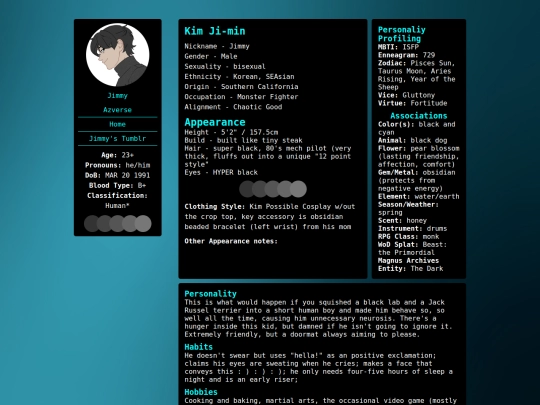This screenshot has width=540, height=405.
Task: Select the darkest Appearance gray swatch
Action: point(247,189)
